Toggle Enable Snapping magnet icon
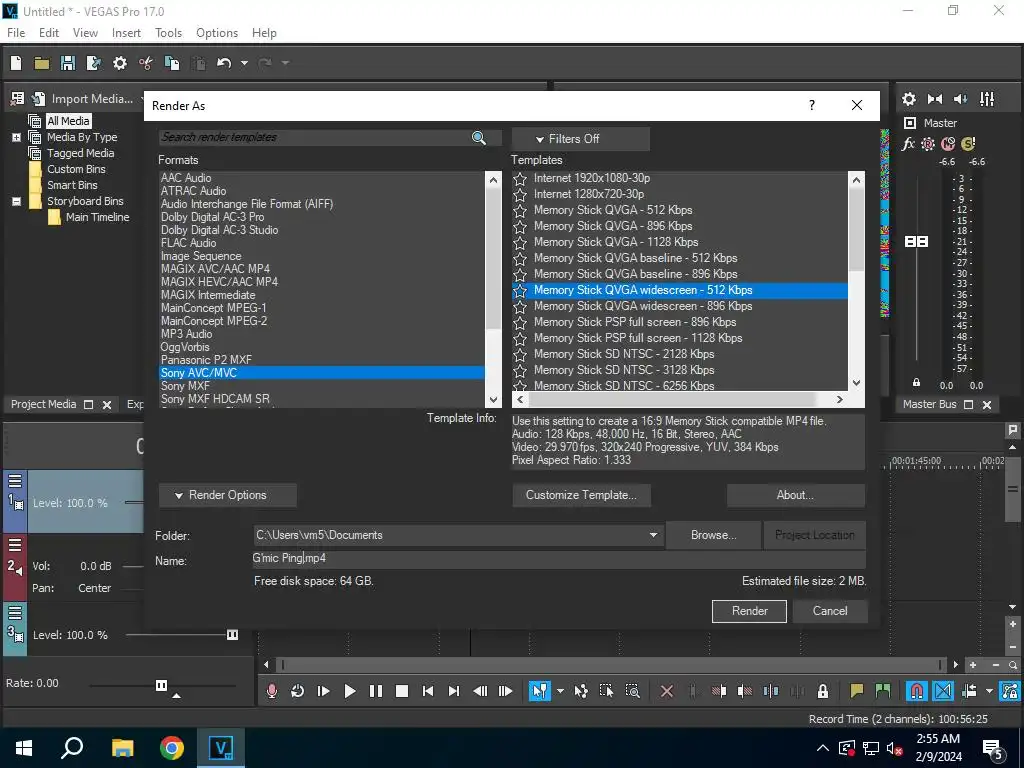Screen dimensions: 1024x768 tap(917, 691)
